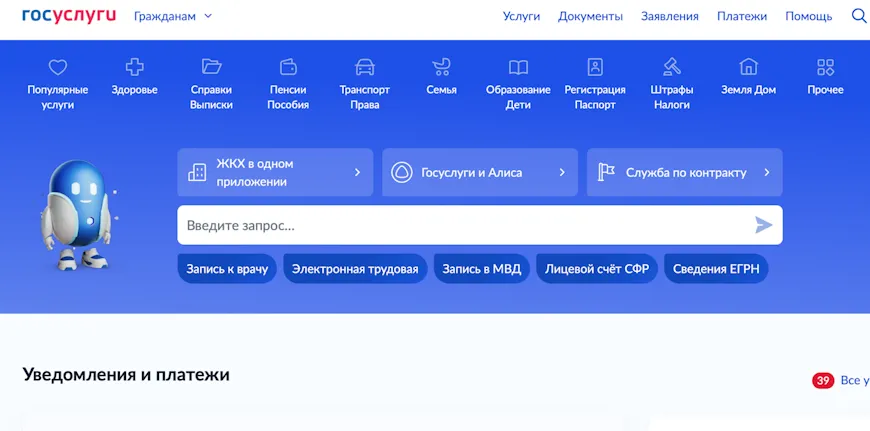870x431 pixels.
Task: Click the red 39 notifications badge
Action: point(823,381)
